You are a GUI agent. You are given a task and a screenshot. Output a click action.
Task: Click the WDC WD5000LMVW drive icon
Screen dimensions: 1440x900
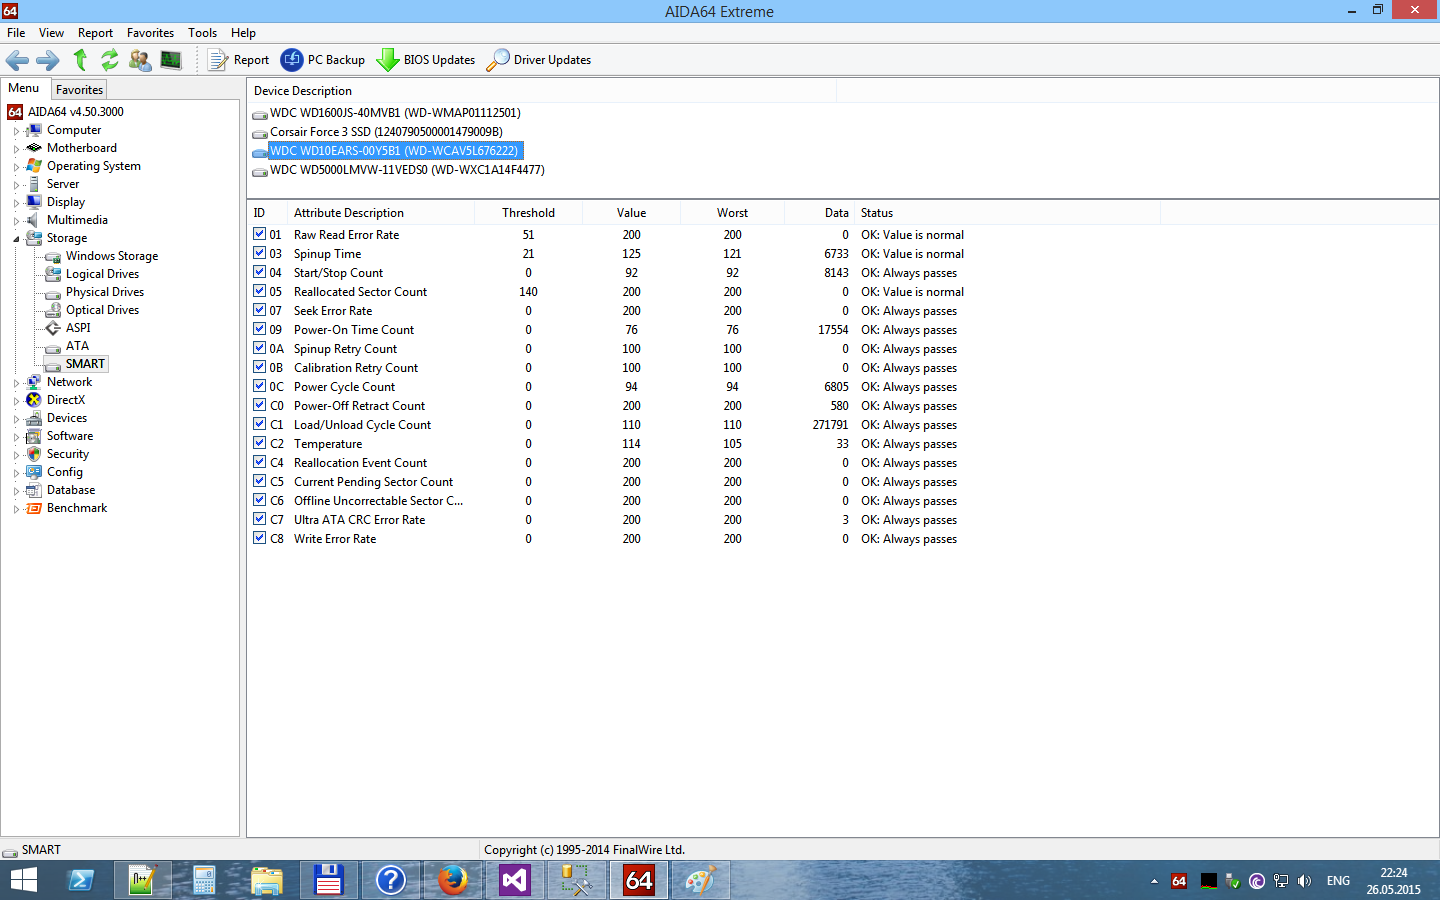click(260, 171)
